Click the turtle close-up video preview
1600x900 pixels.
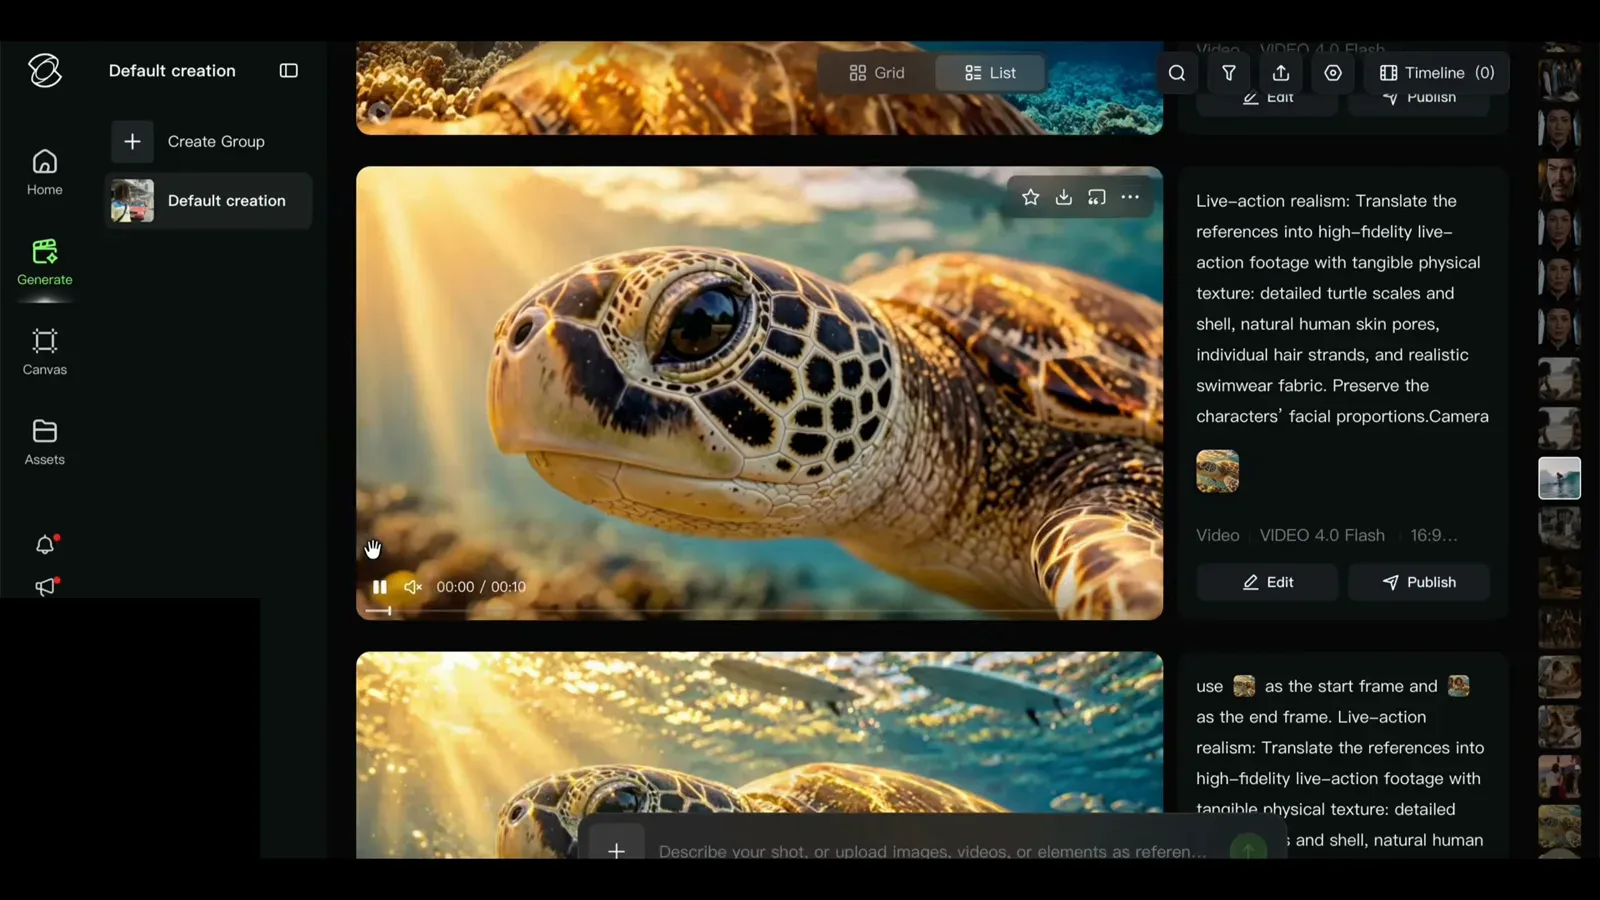(x=760, y=393)
